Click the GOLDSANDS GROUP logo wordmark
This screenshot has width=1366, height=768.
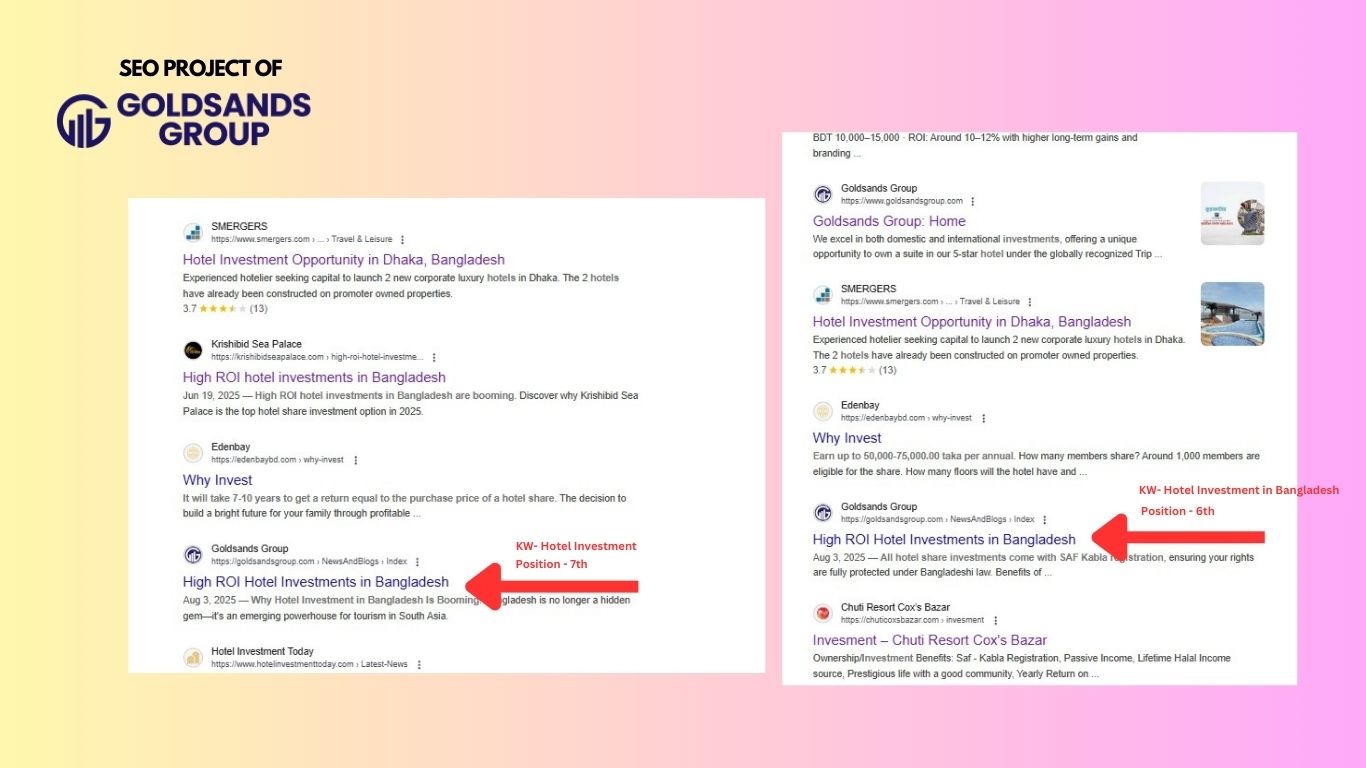214,120
